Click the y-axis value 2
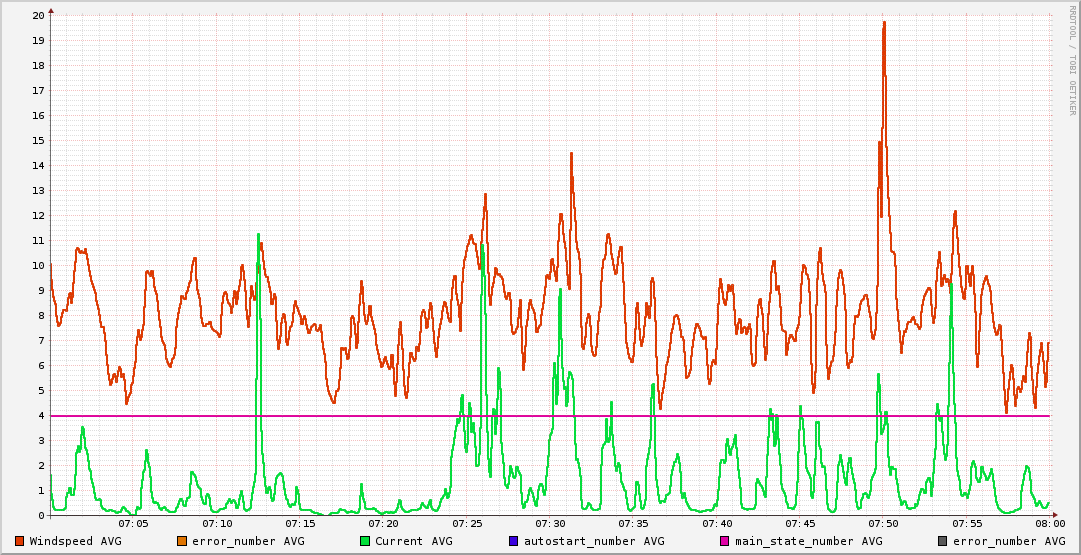This screenshot has width=1081, height=555. [41, 465]
